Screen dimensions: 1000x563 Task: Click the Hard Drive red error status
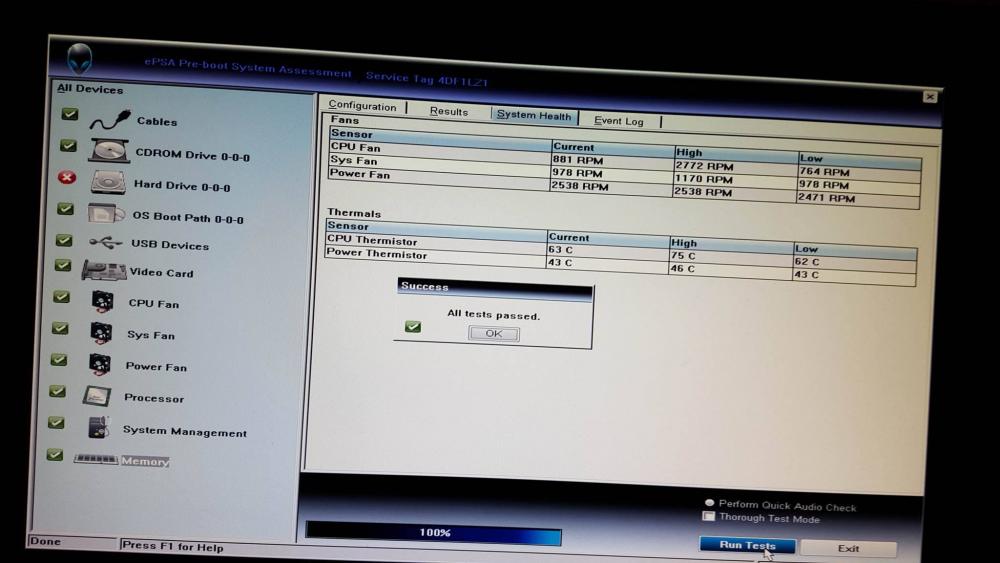click(67, 178)
